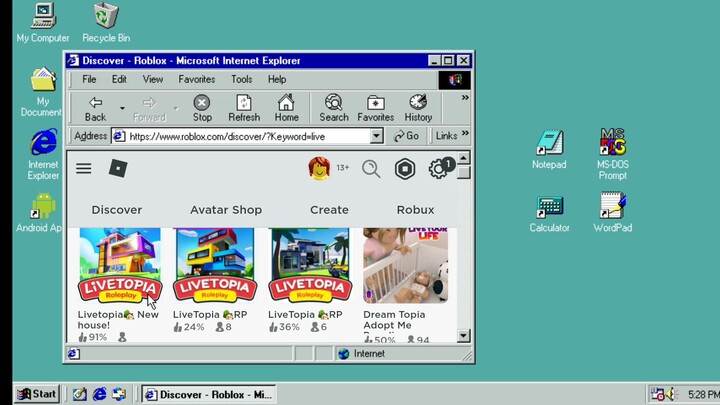Image resolution: width=720 pixels, height=405 pixels.
Task: Expand the address bar dropdown
Action: [377, 136]
